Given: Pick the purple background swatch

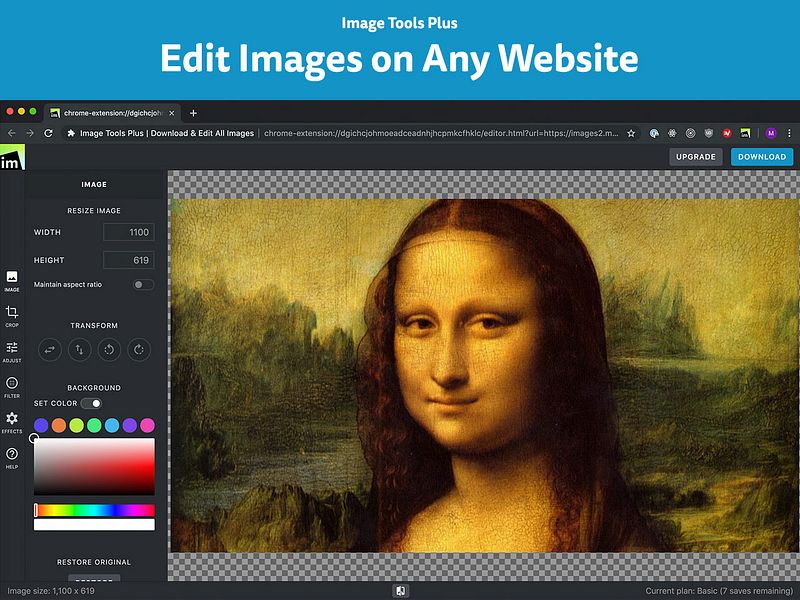Looking at the screenshot, I should 130,425.
